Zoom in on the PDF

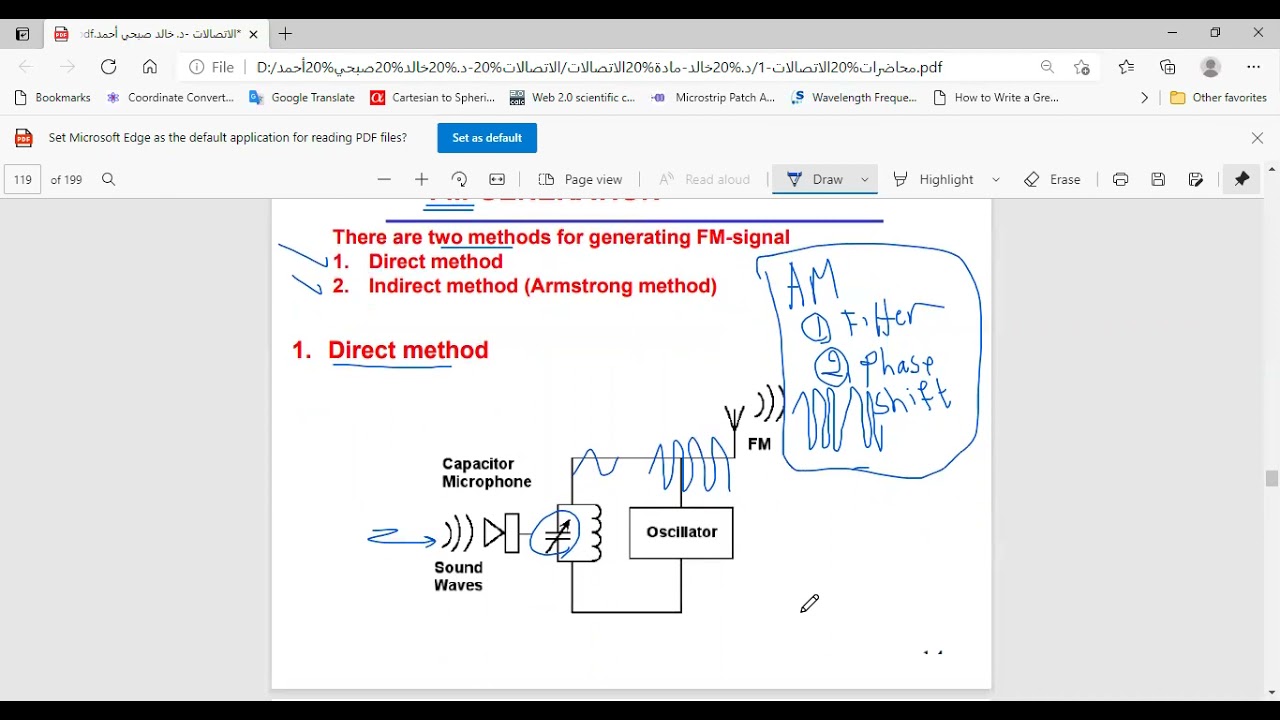[421, 180]
